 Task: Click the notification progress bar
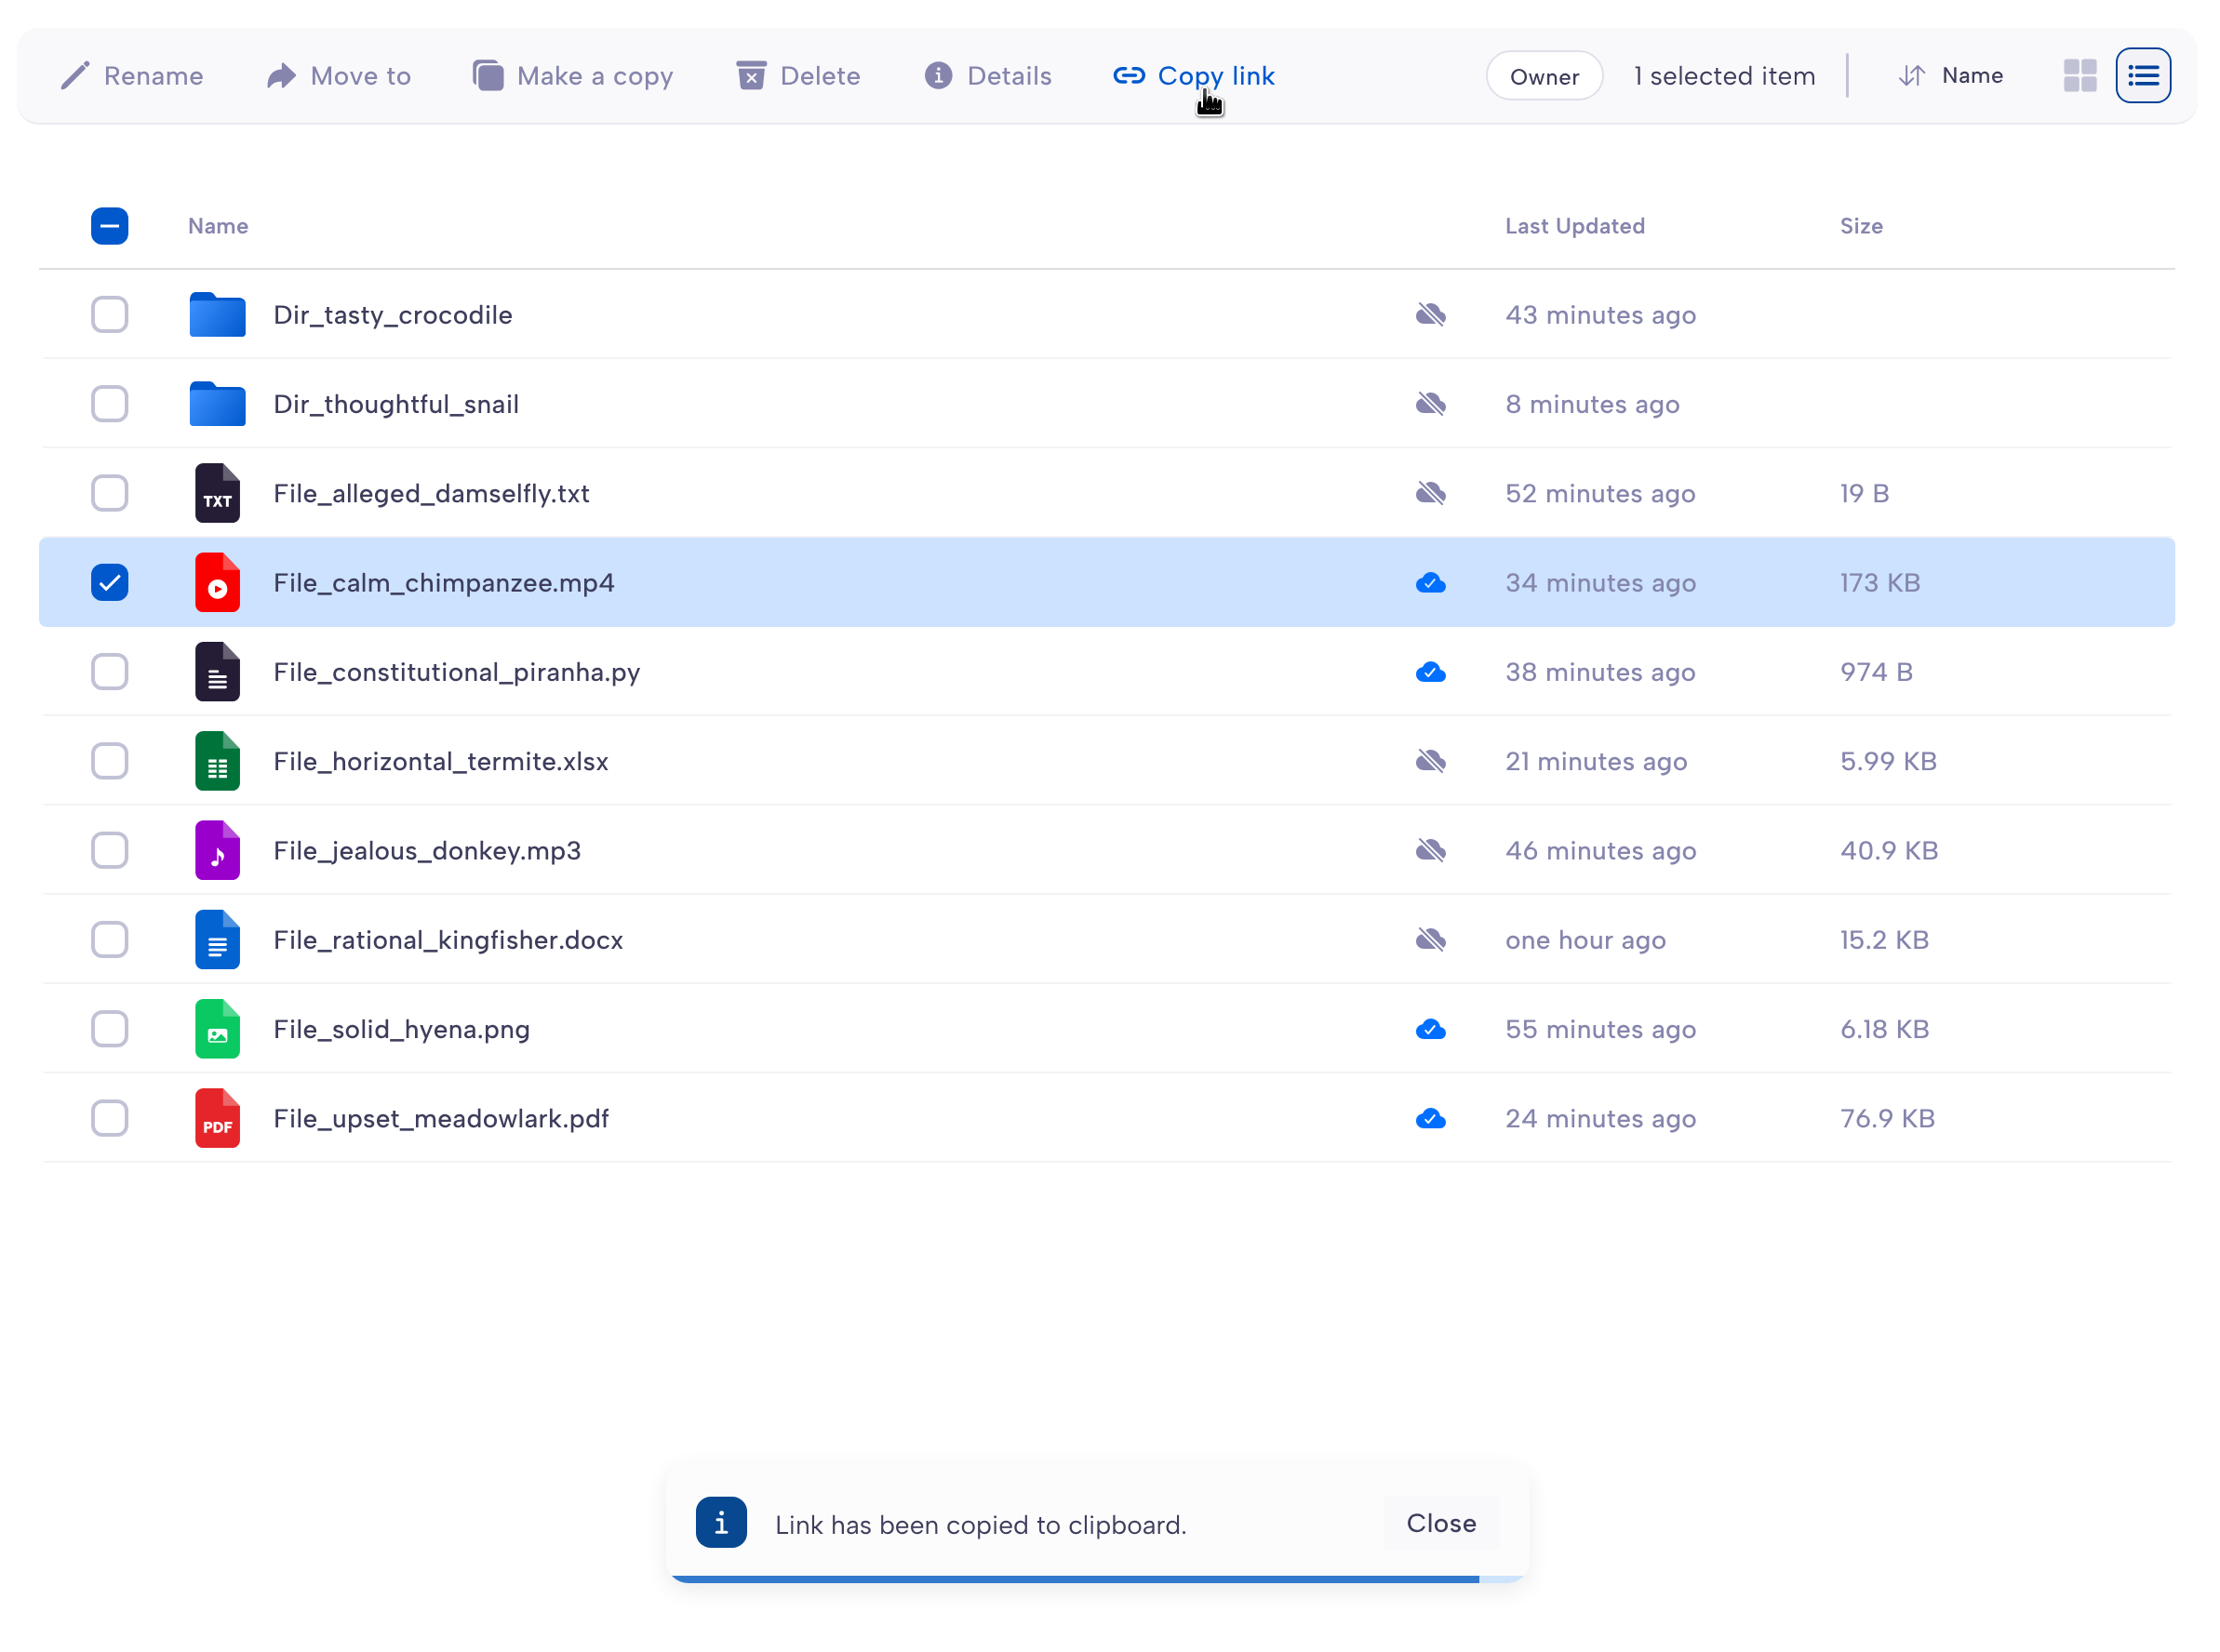[x=1098, y=1579]
